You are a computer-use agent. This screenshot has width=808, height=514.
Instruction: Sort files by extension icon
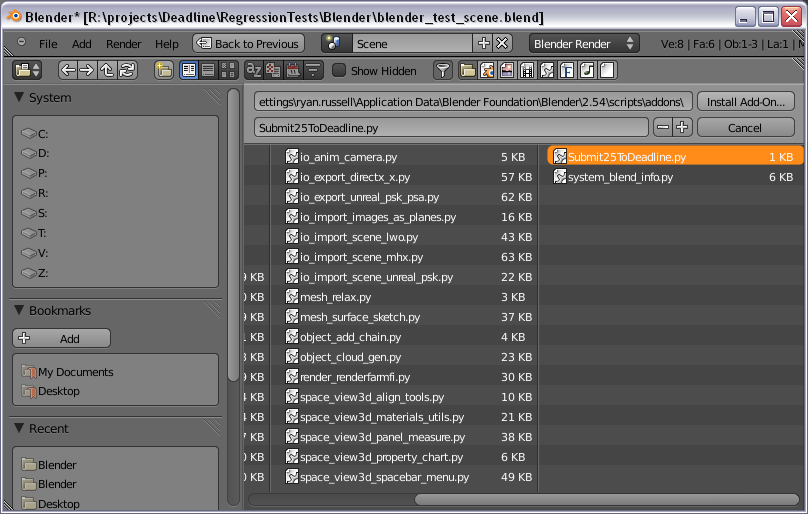(x=273, y=70)
